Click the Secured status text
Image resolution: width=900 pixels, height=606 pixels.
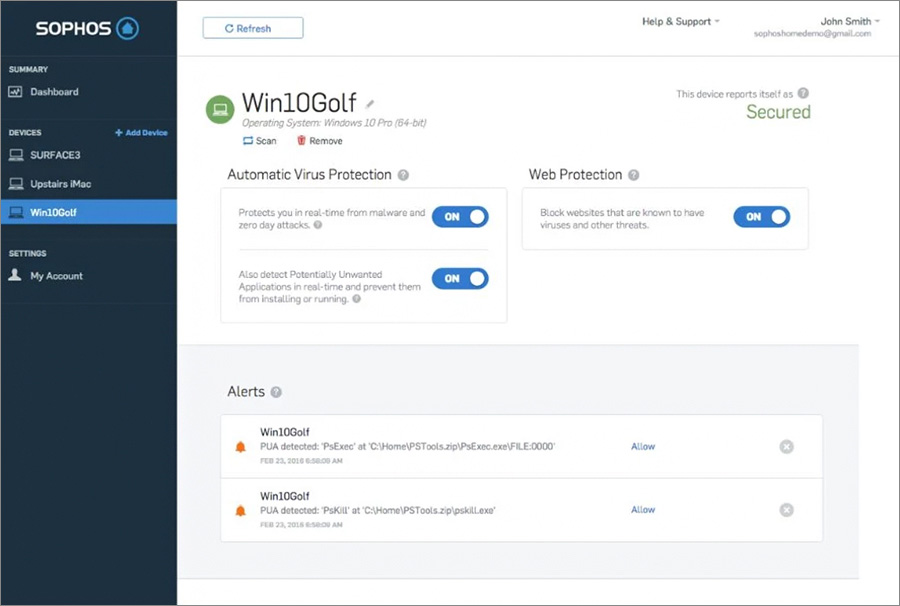tap(778, 112)
